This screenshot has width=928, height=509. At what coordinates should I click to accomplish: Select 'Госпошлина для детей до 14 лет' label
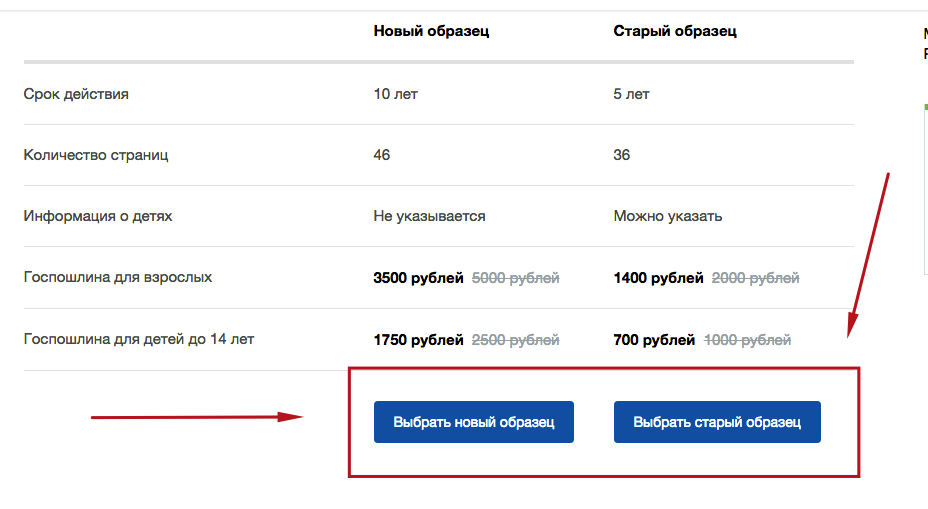tap(139, 339)
